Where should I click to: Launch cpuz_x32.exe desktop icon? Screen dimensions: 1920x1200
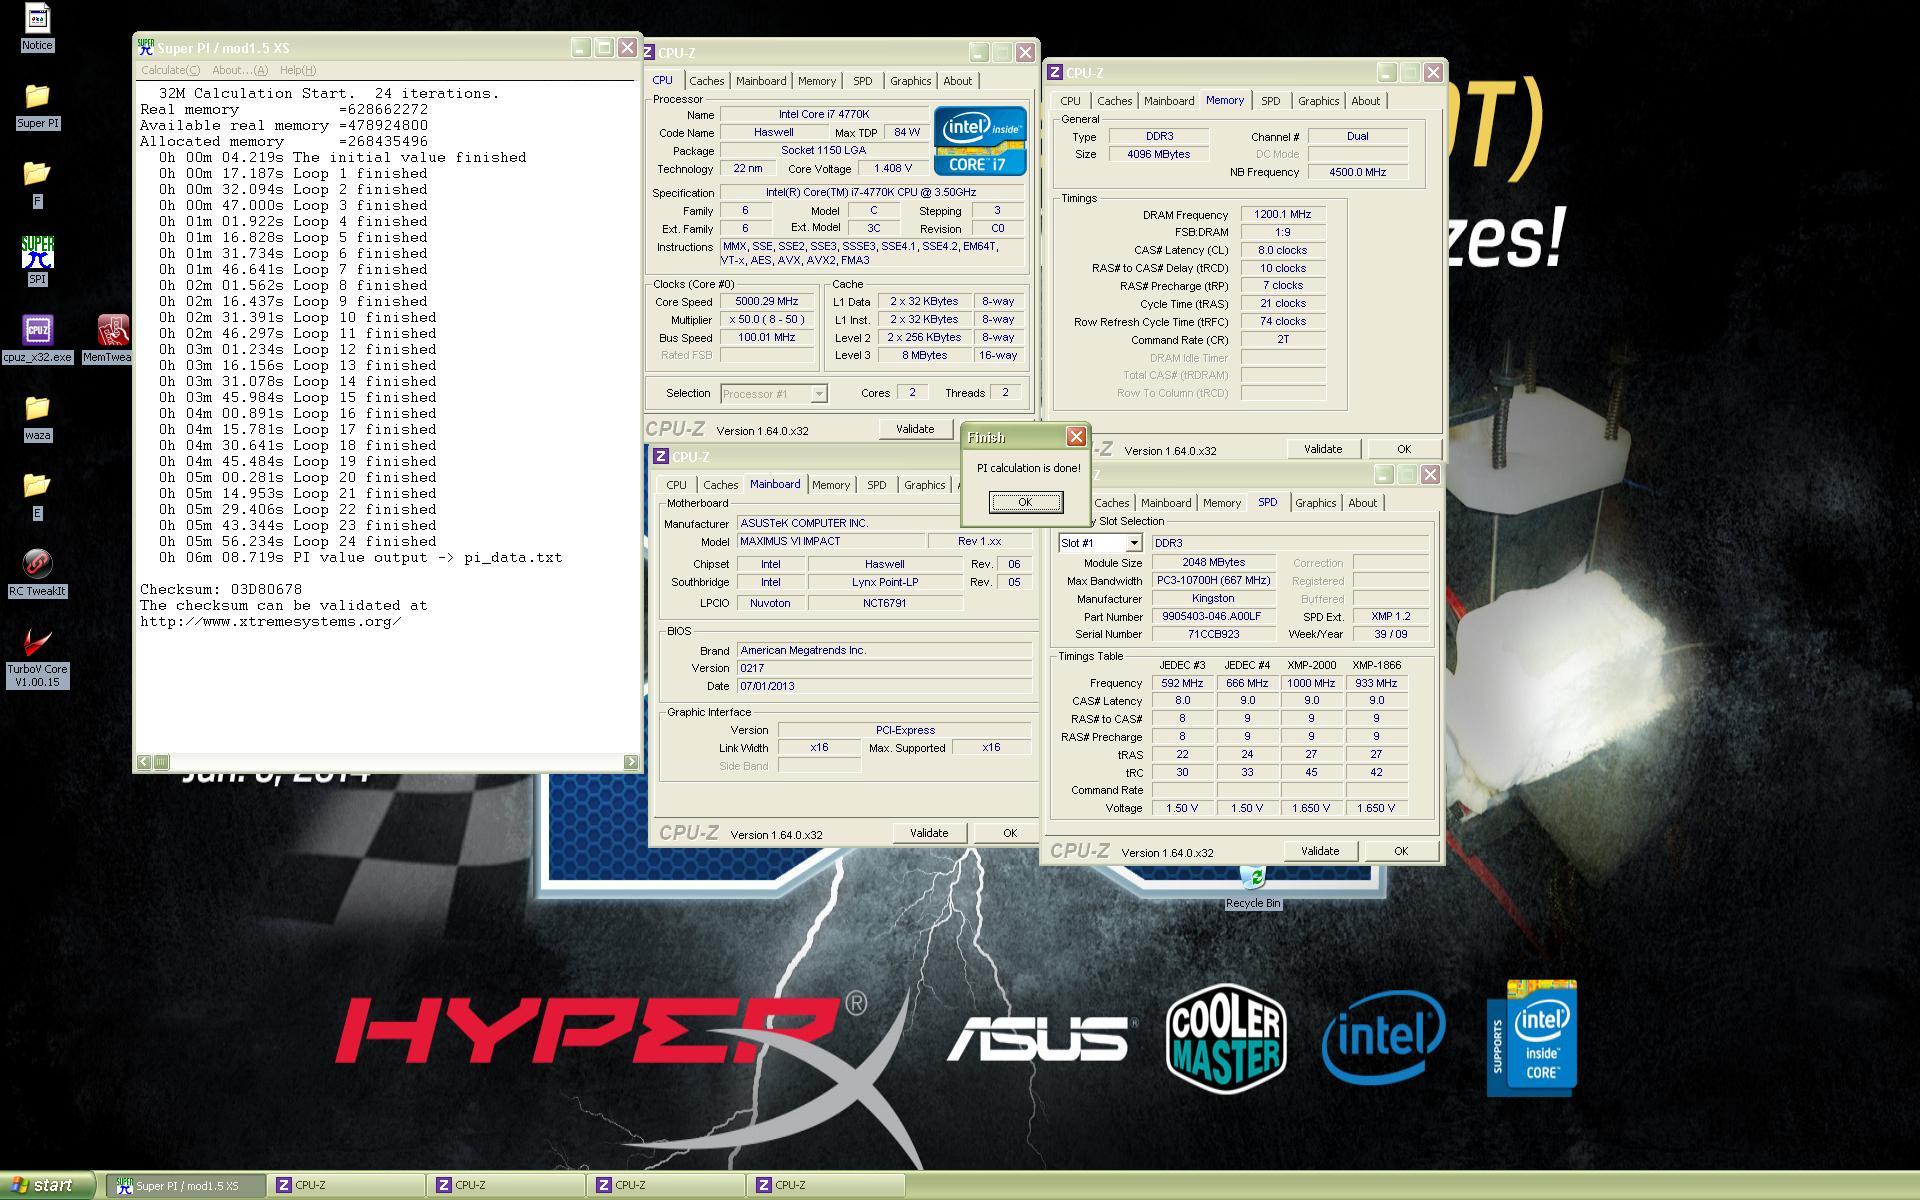point(37,339)
